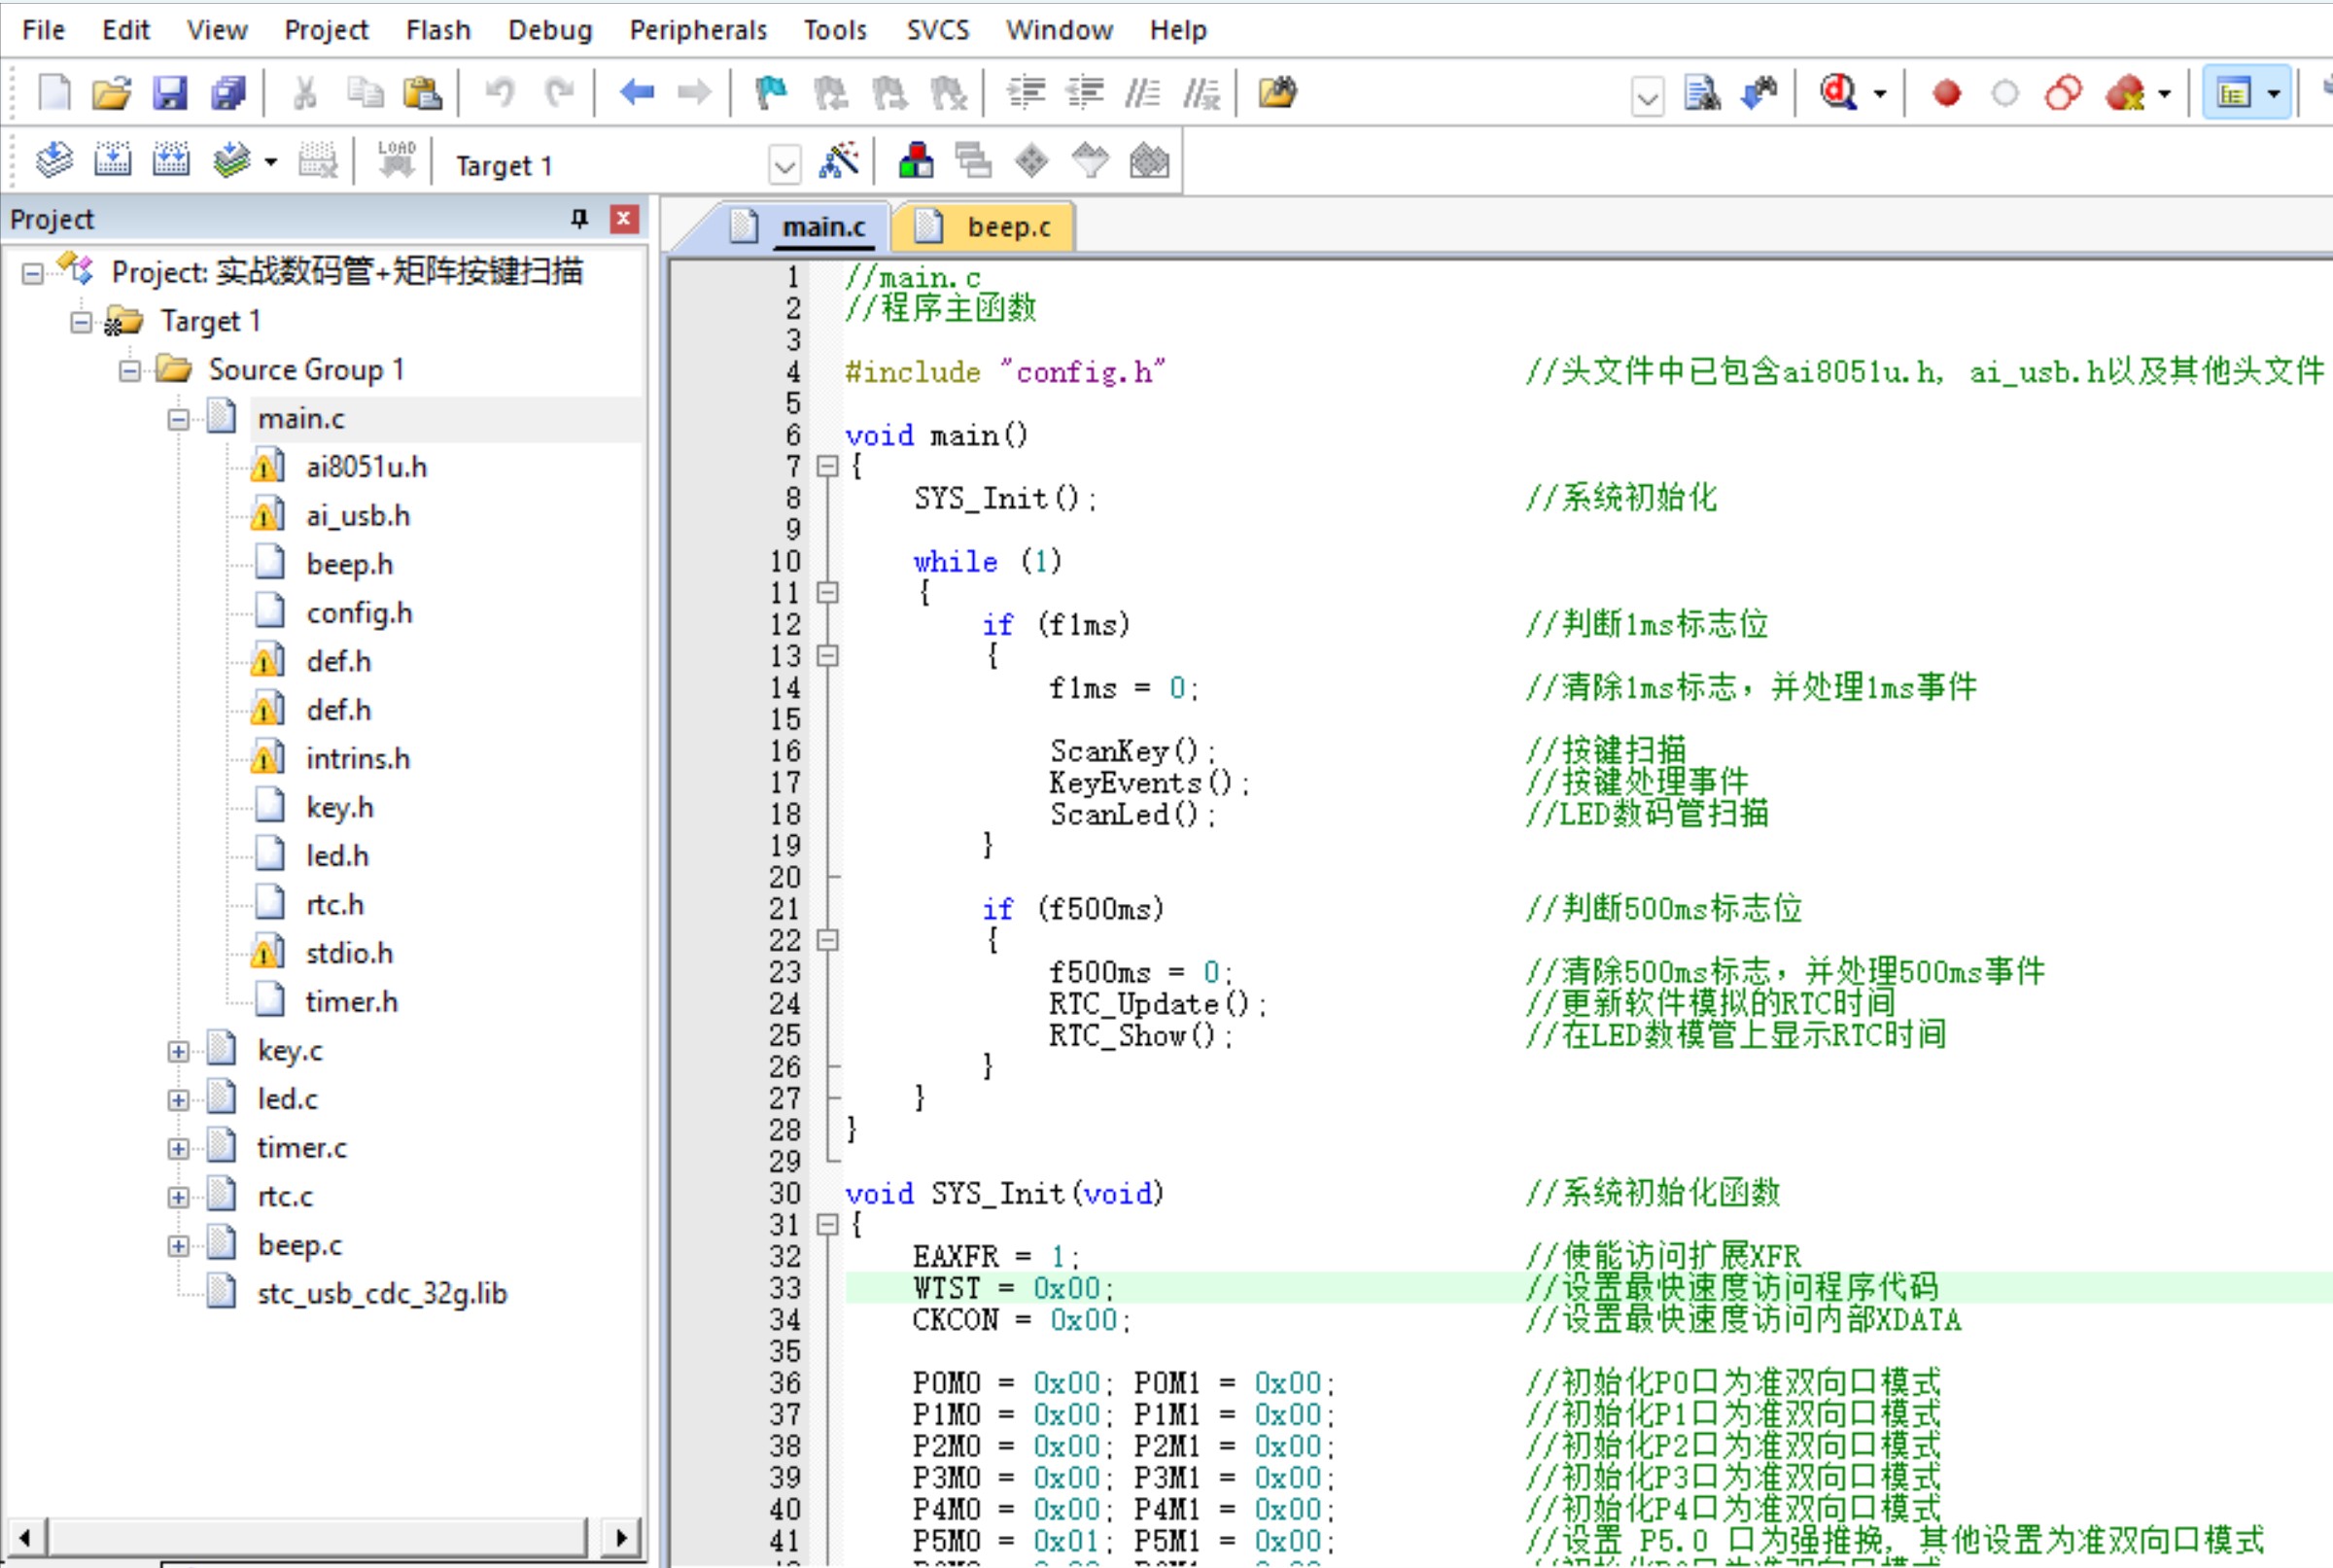Create a new file with the New icon
Viewport: 2333px width, 1568px height.
(54, 93)
